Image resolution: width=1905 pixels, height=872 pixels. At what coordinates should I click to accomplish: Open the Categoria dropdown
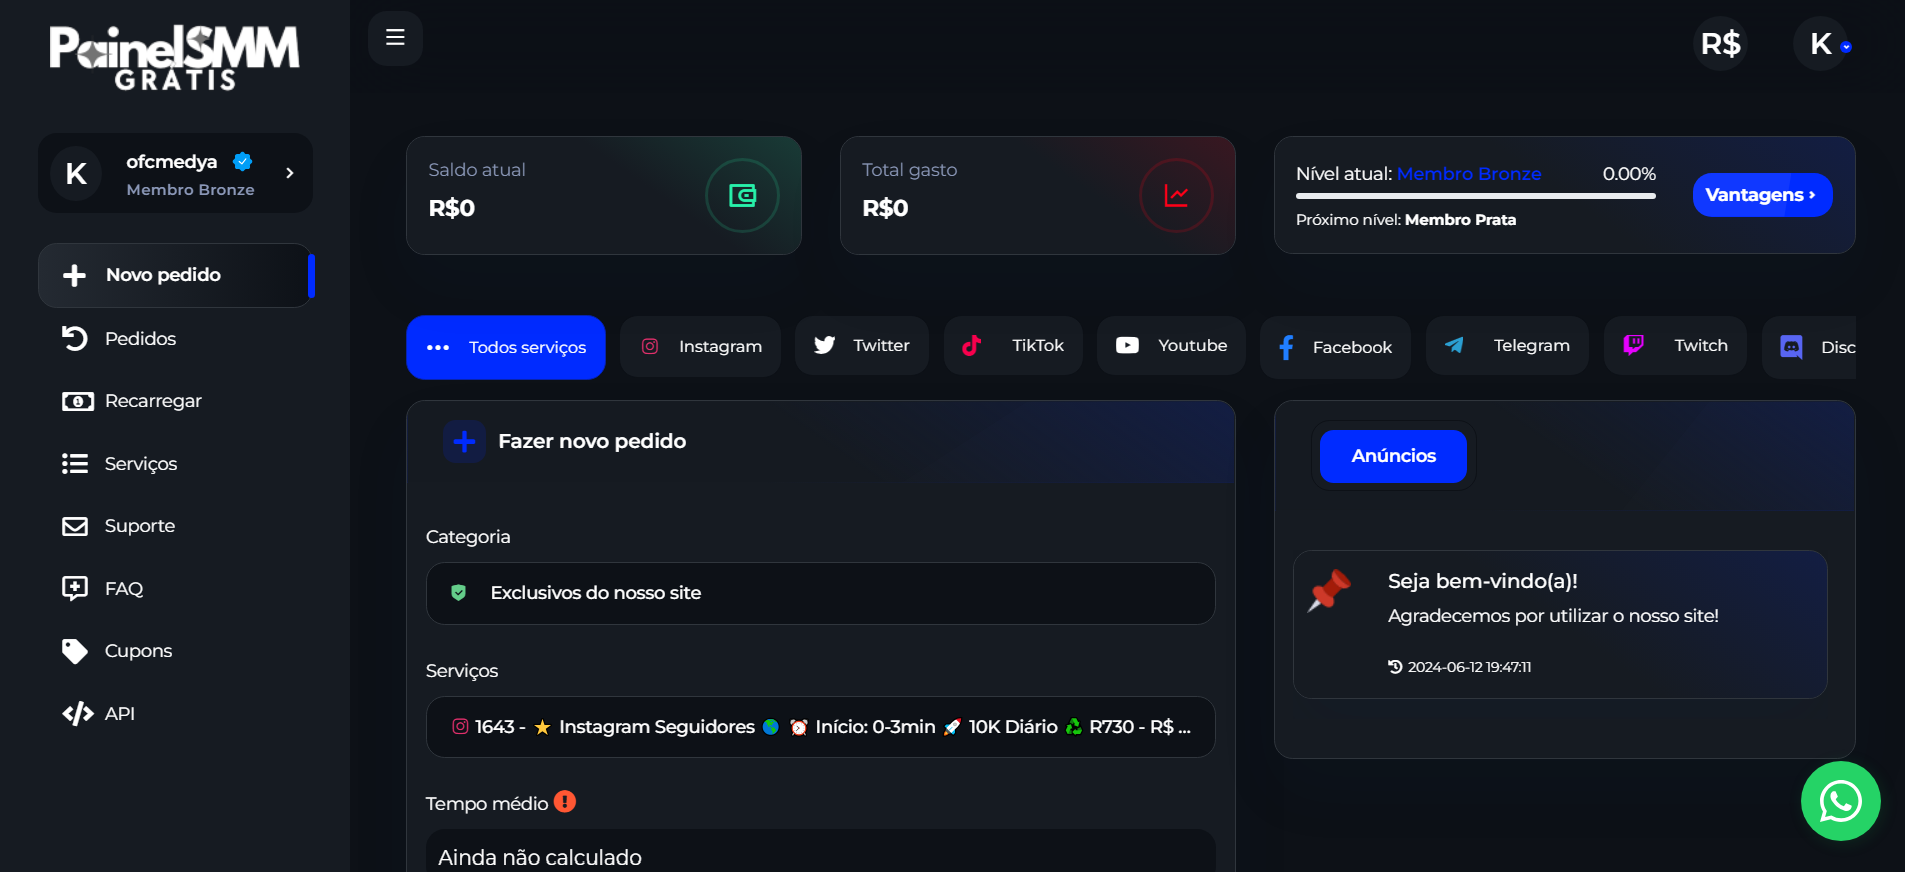point(820,593)
